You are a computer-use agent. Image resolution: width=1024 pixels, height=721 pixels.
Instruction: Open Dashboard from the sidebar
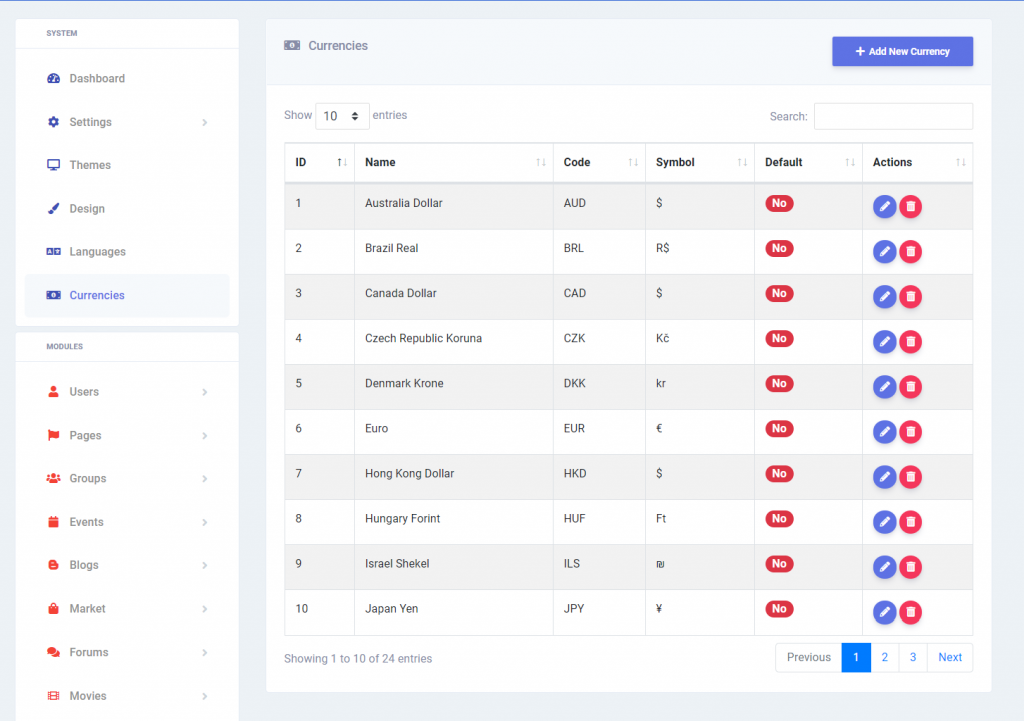[x=127, y=78]
